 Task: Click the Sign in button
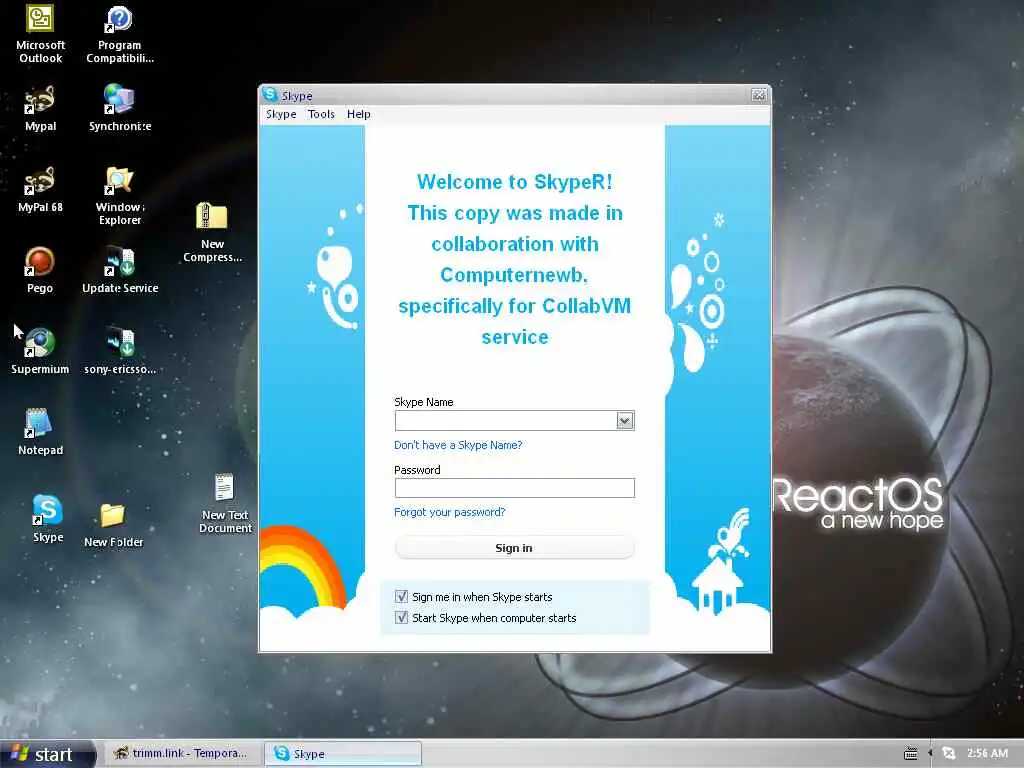[514, 548]
